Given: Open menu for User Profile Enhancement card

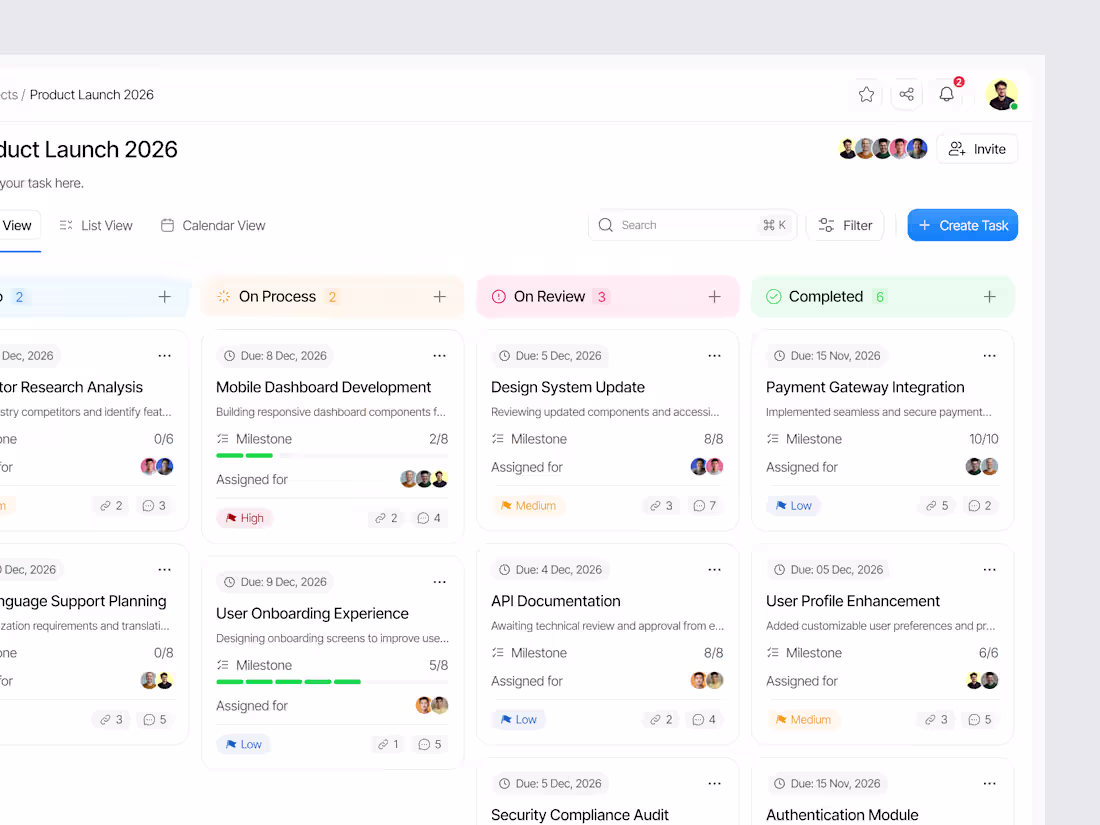Looking at the screenshot, I should 990,570.
